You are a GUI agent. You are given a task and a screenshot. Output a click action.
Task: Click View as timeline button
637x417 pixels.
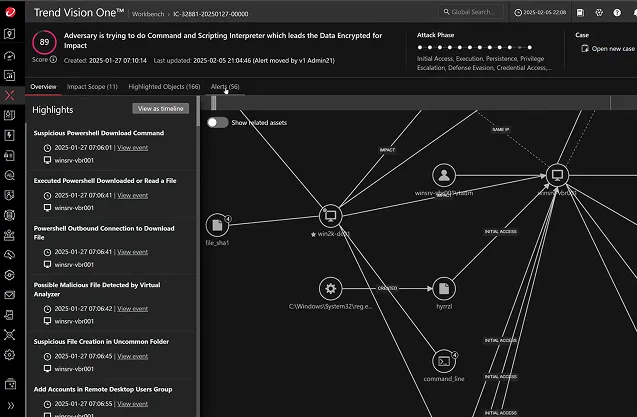coord(160,108)
